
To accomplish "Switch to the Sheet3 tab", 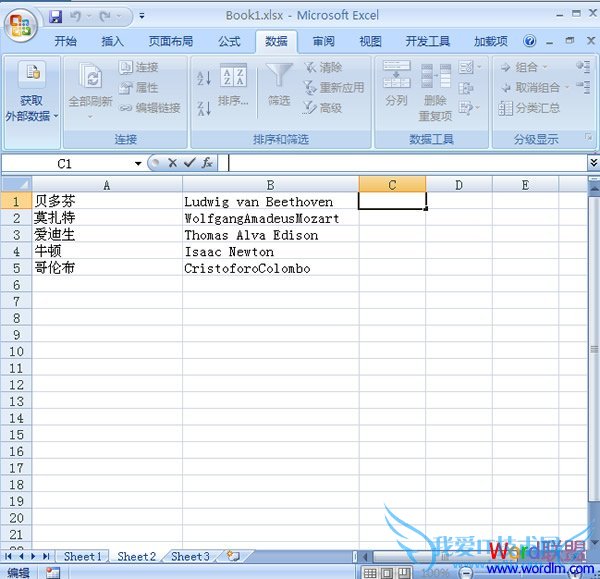I will (x=190, y=556).
